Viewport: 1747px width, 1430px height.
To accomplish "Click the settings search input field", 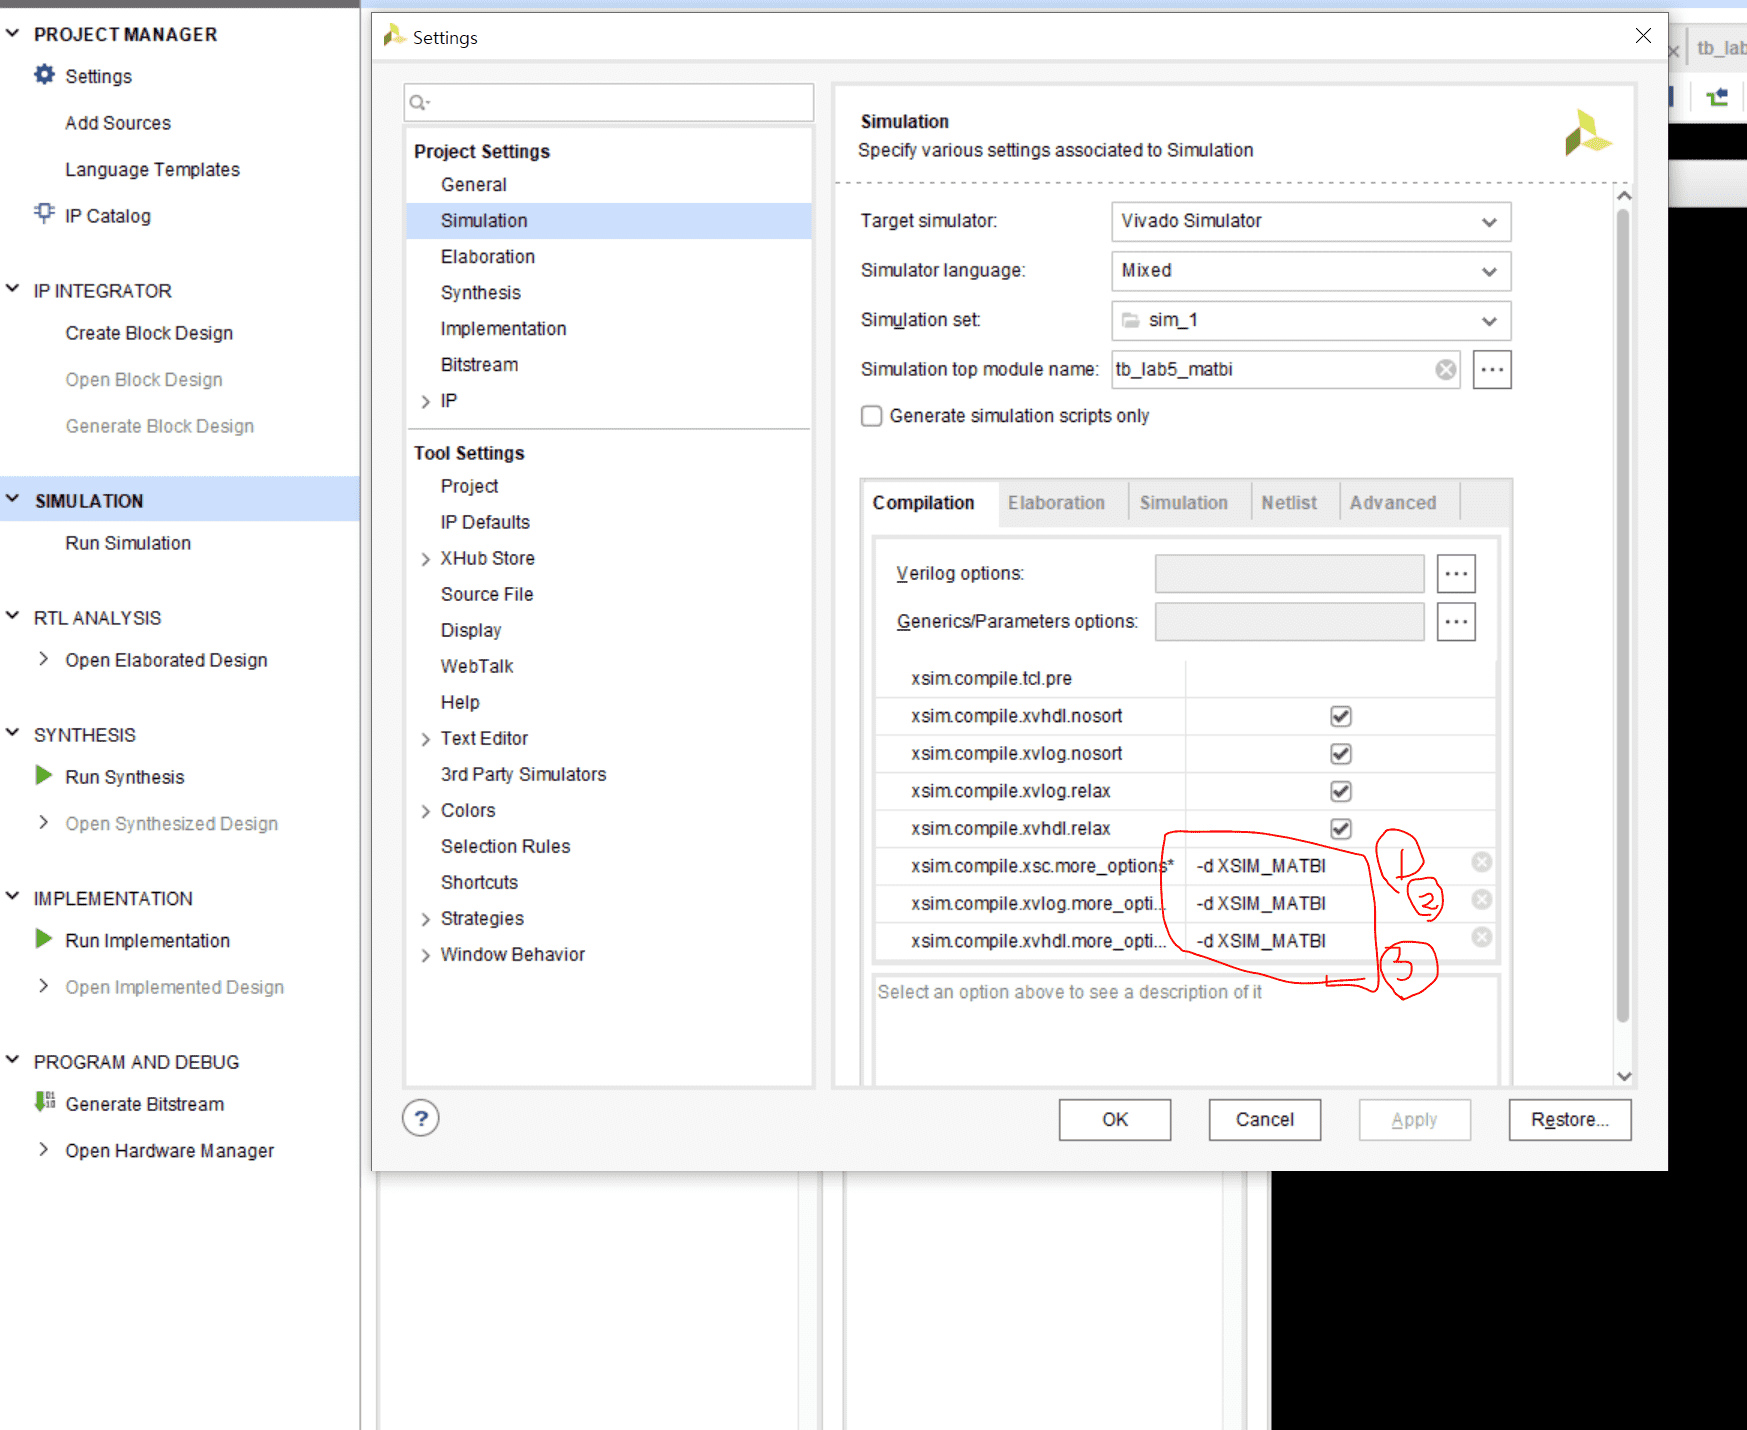I will click(609, 103).
